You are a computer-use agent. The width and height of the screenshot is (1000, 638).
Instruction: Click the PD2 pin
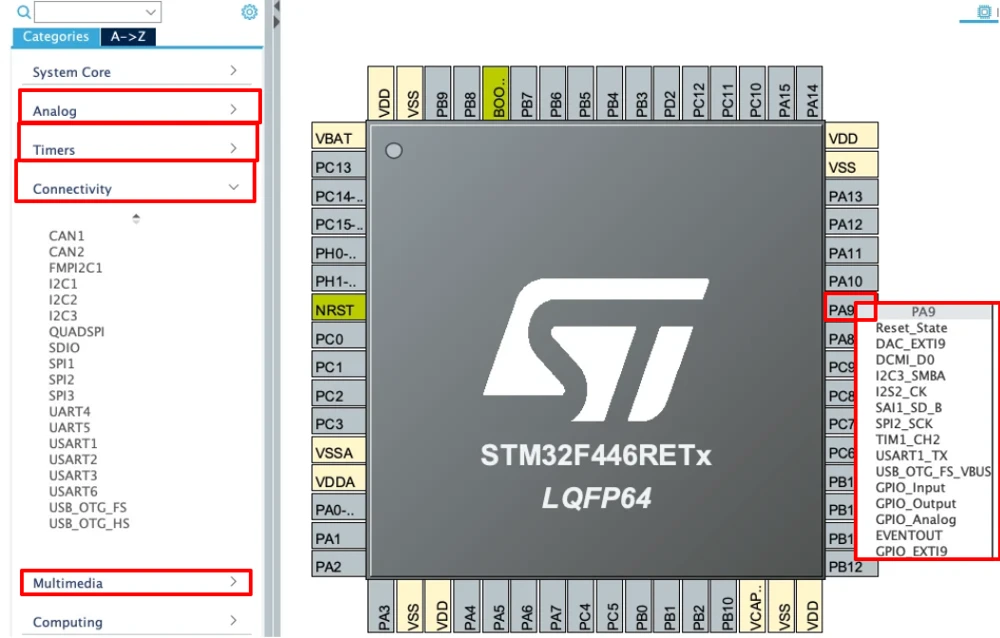point(667,93)
